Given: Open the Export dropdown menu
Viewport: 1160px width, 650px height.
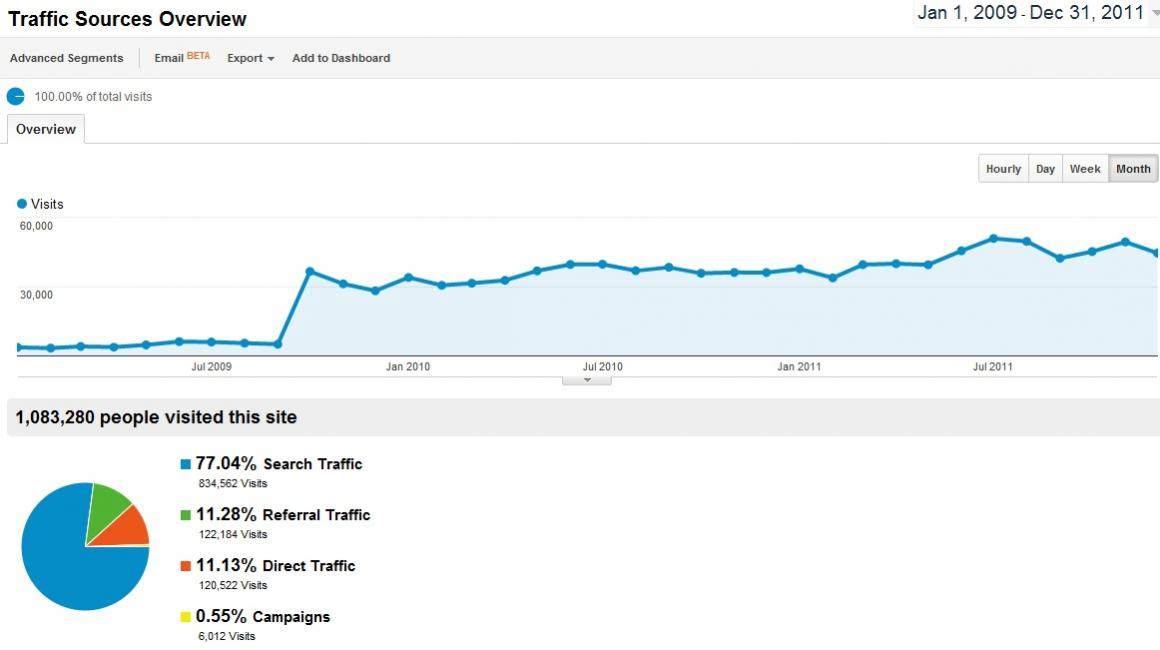Looking at the screenshot, I should tap(251, 58).
